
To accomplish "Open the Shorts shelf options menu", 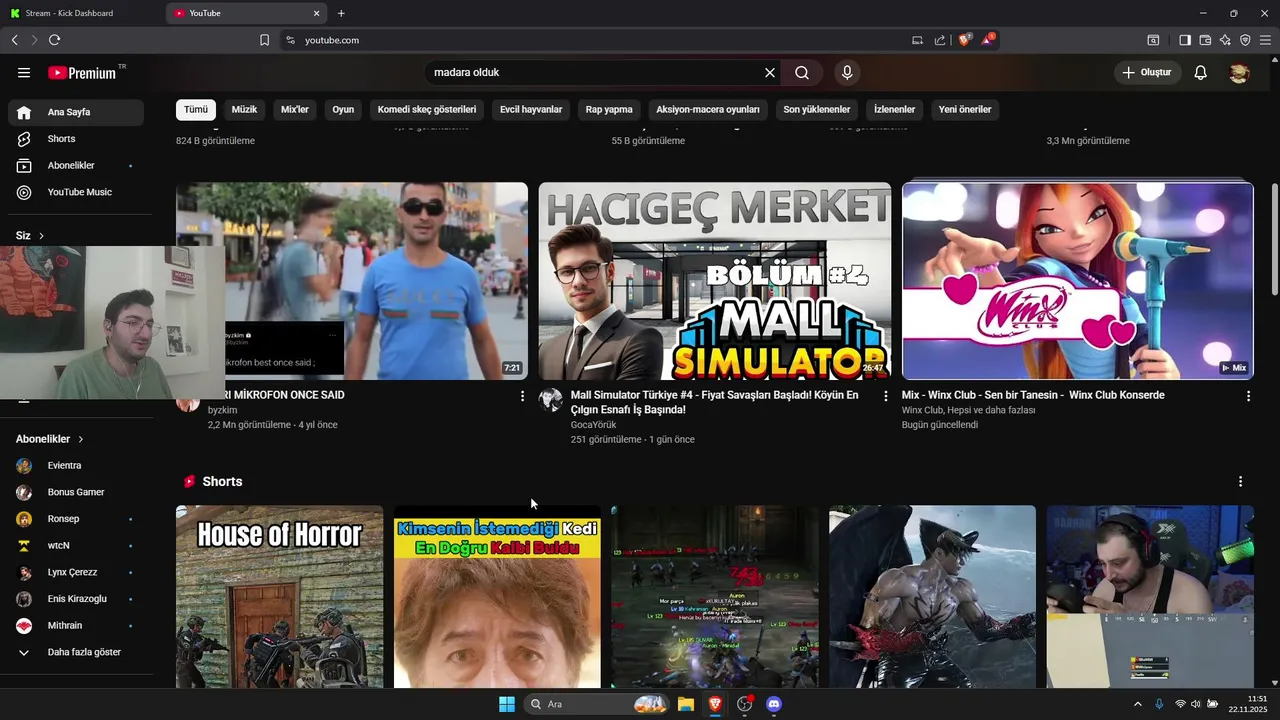I will coord(1240,481).
